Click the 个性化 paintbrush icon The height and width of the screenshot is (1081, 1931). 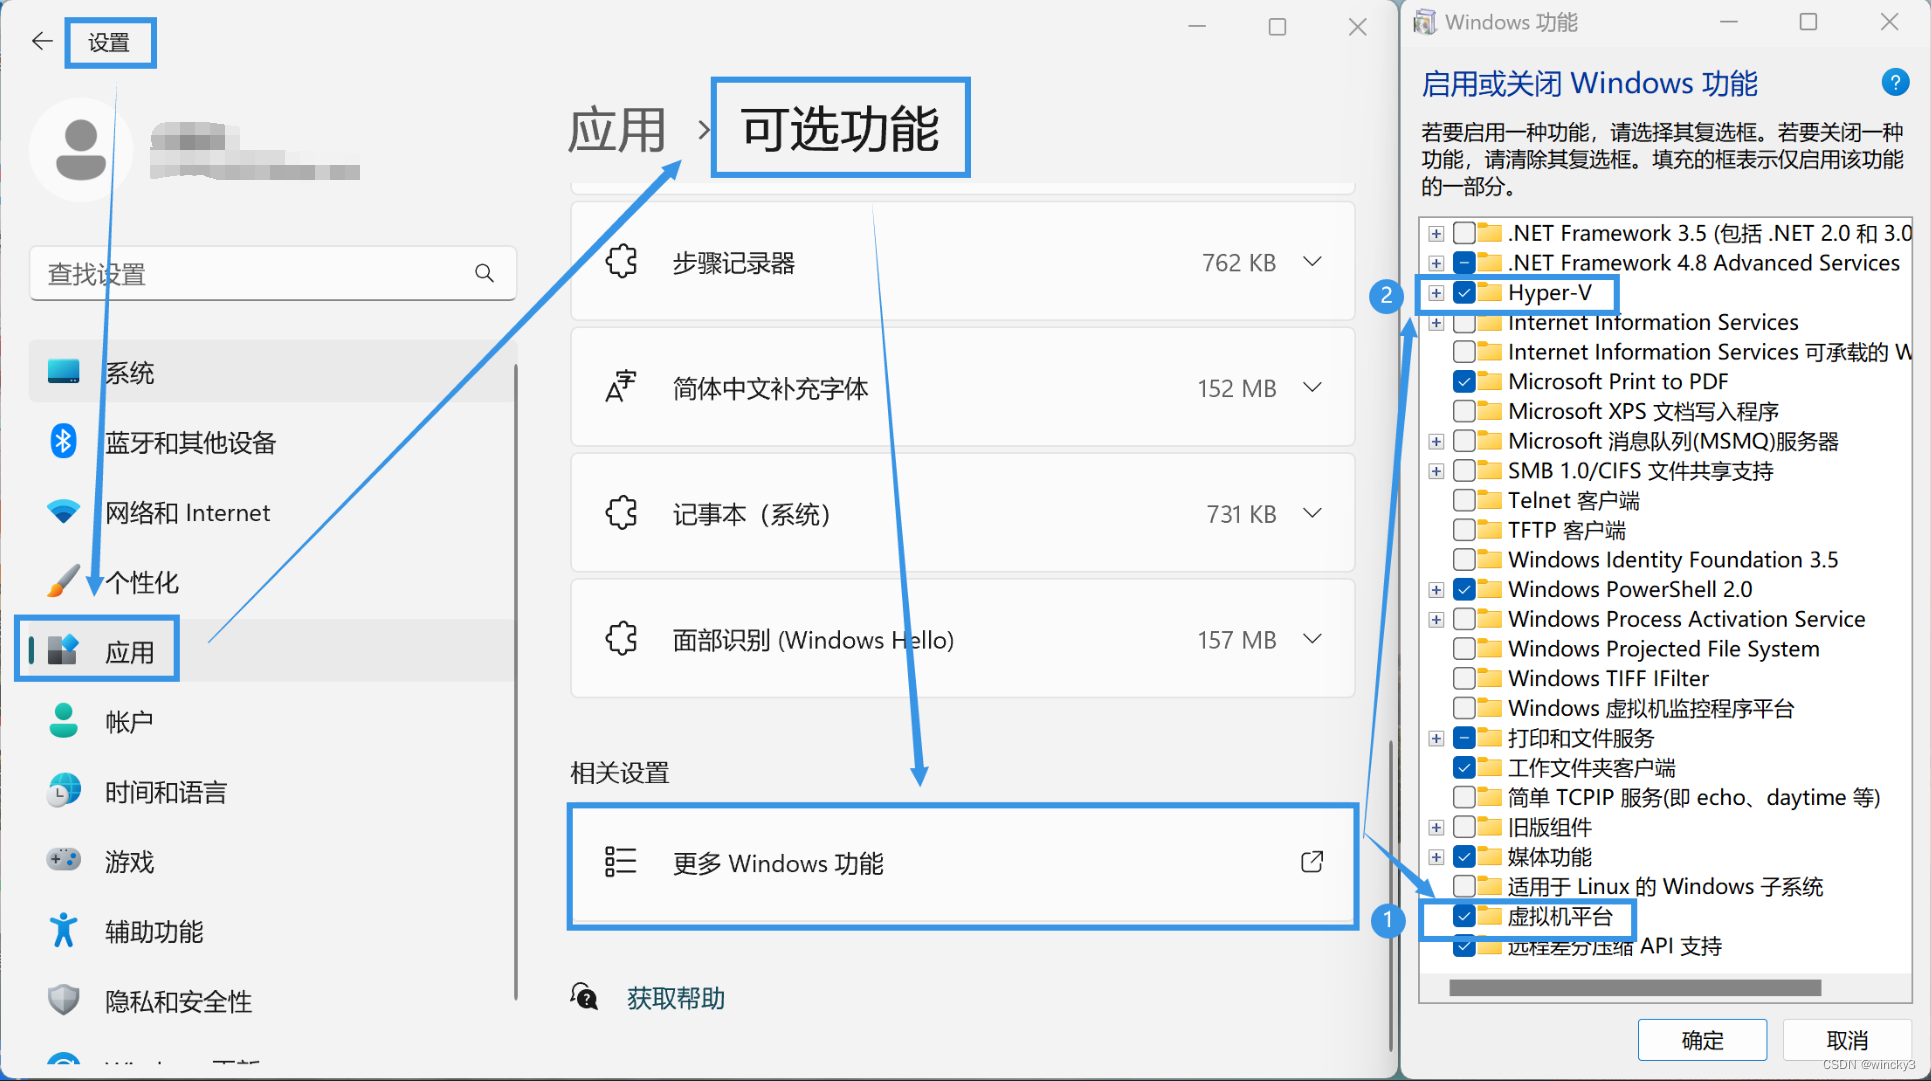pyautogui.click(x=63, y=581)
